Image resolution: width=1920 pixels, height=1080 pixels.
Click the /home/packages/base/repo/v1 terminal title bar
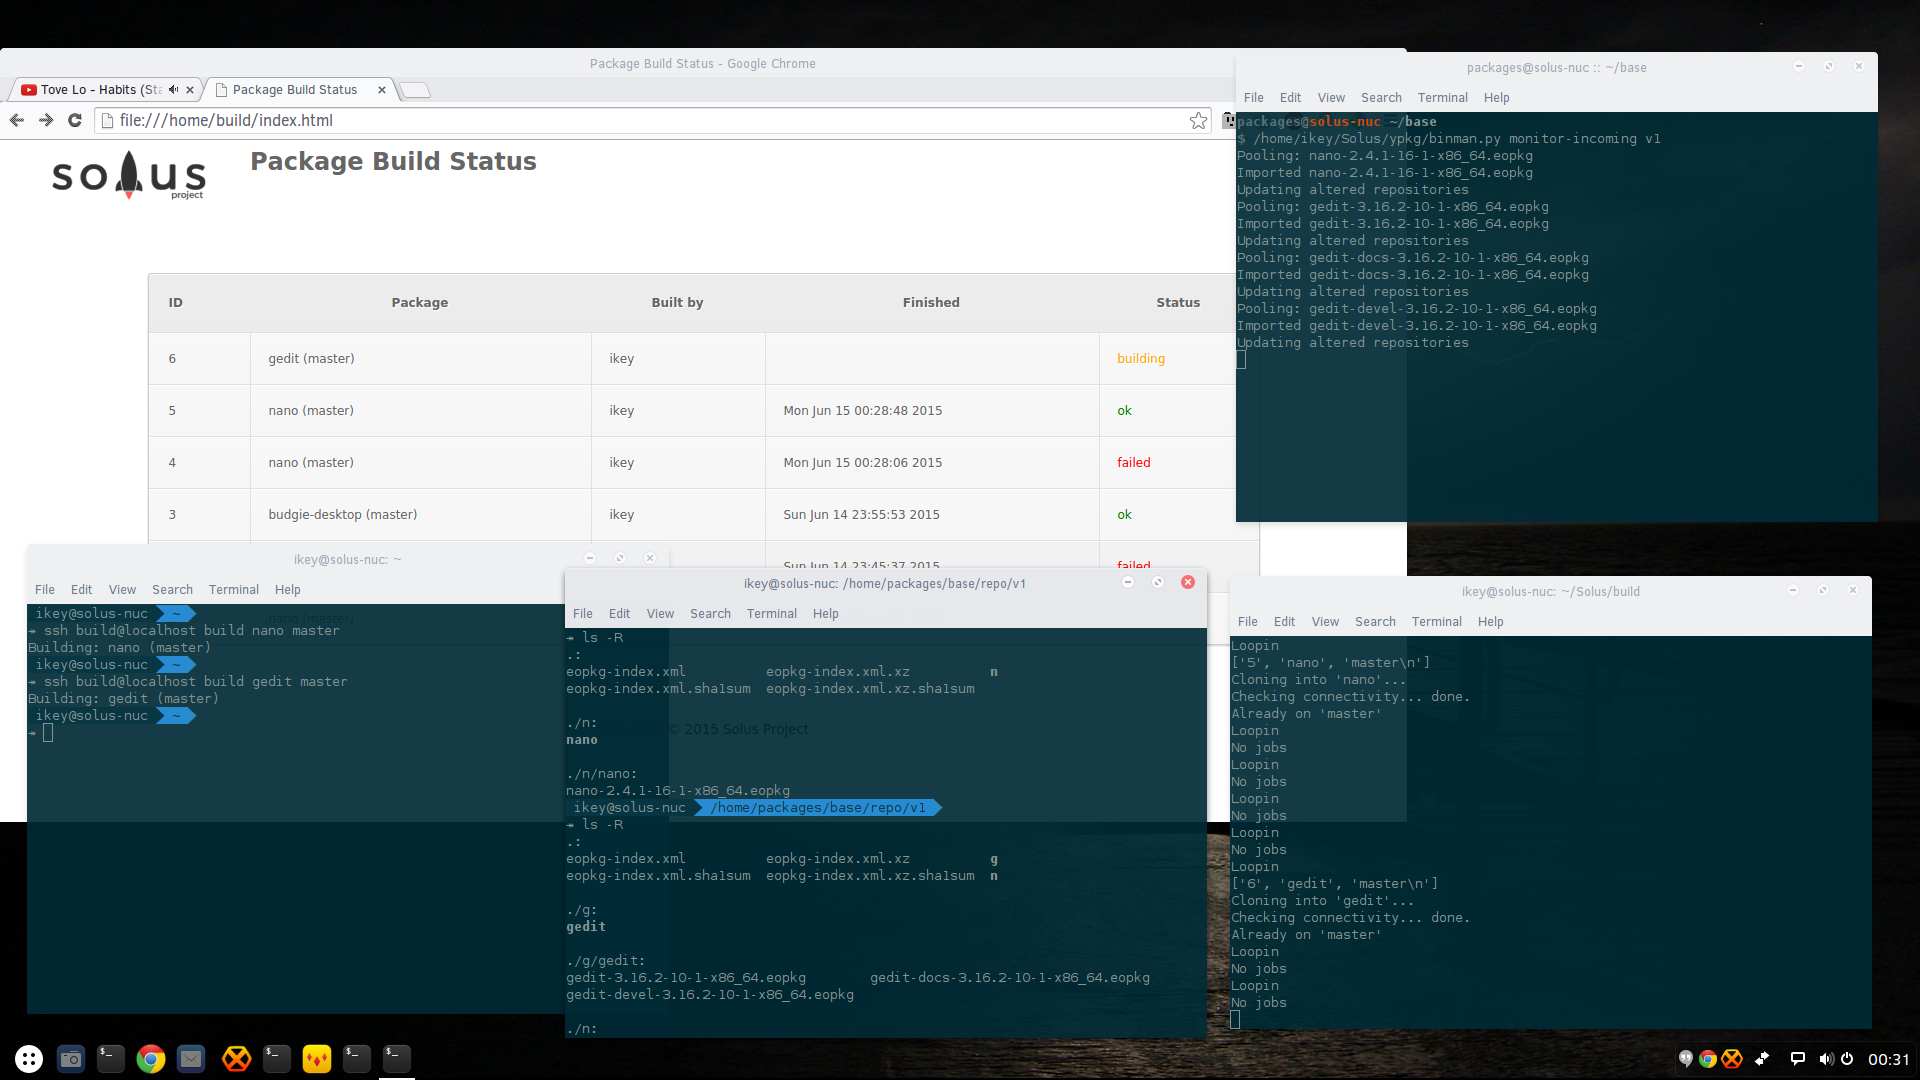[x=885, y=583]
